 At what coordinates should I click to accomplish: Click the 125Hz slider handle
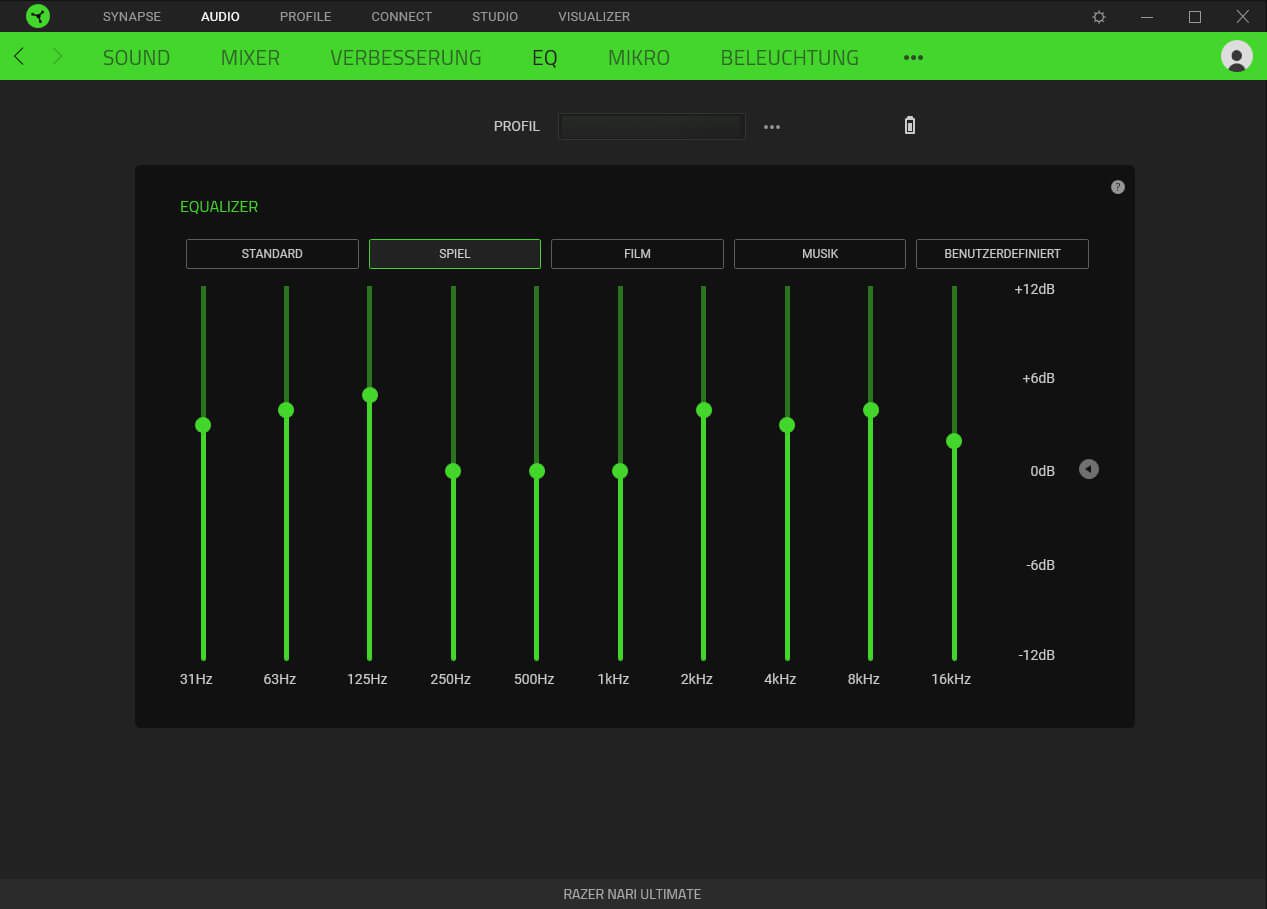coord(370,395)
